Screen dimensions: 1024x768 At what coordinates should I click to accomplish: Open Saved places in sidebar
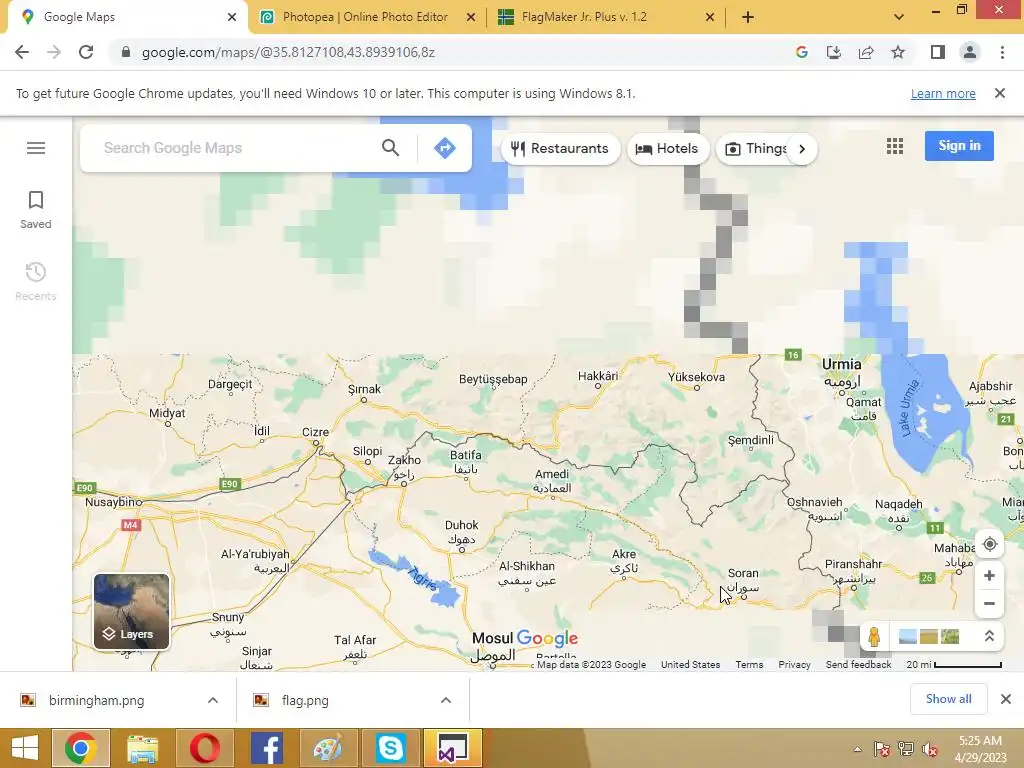coord(36,210)
